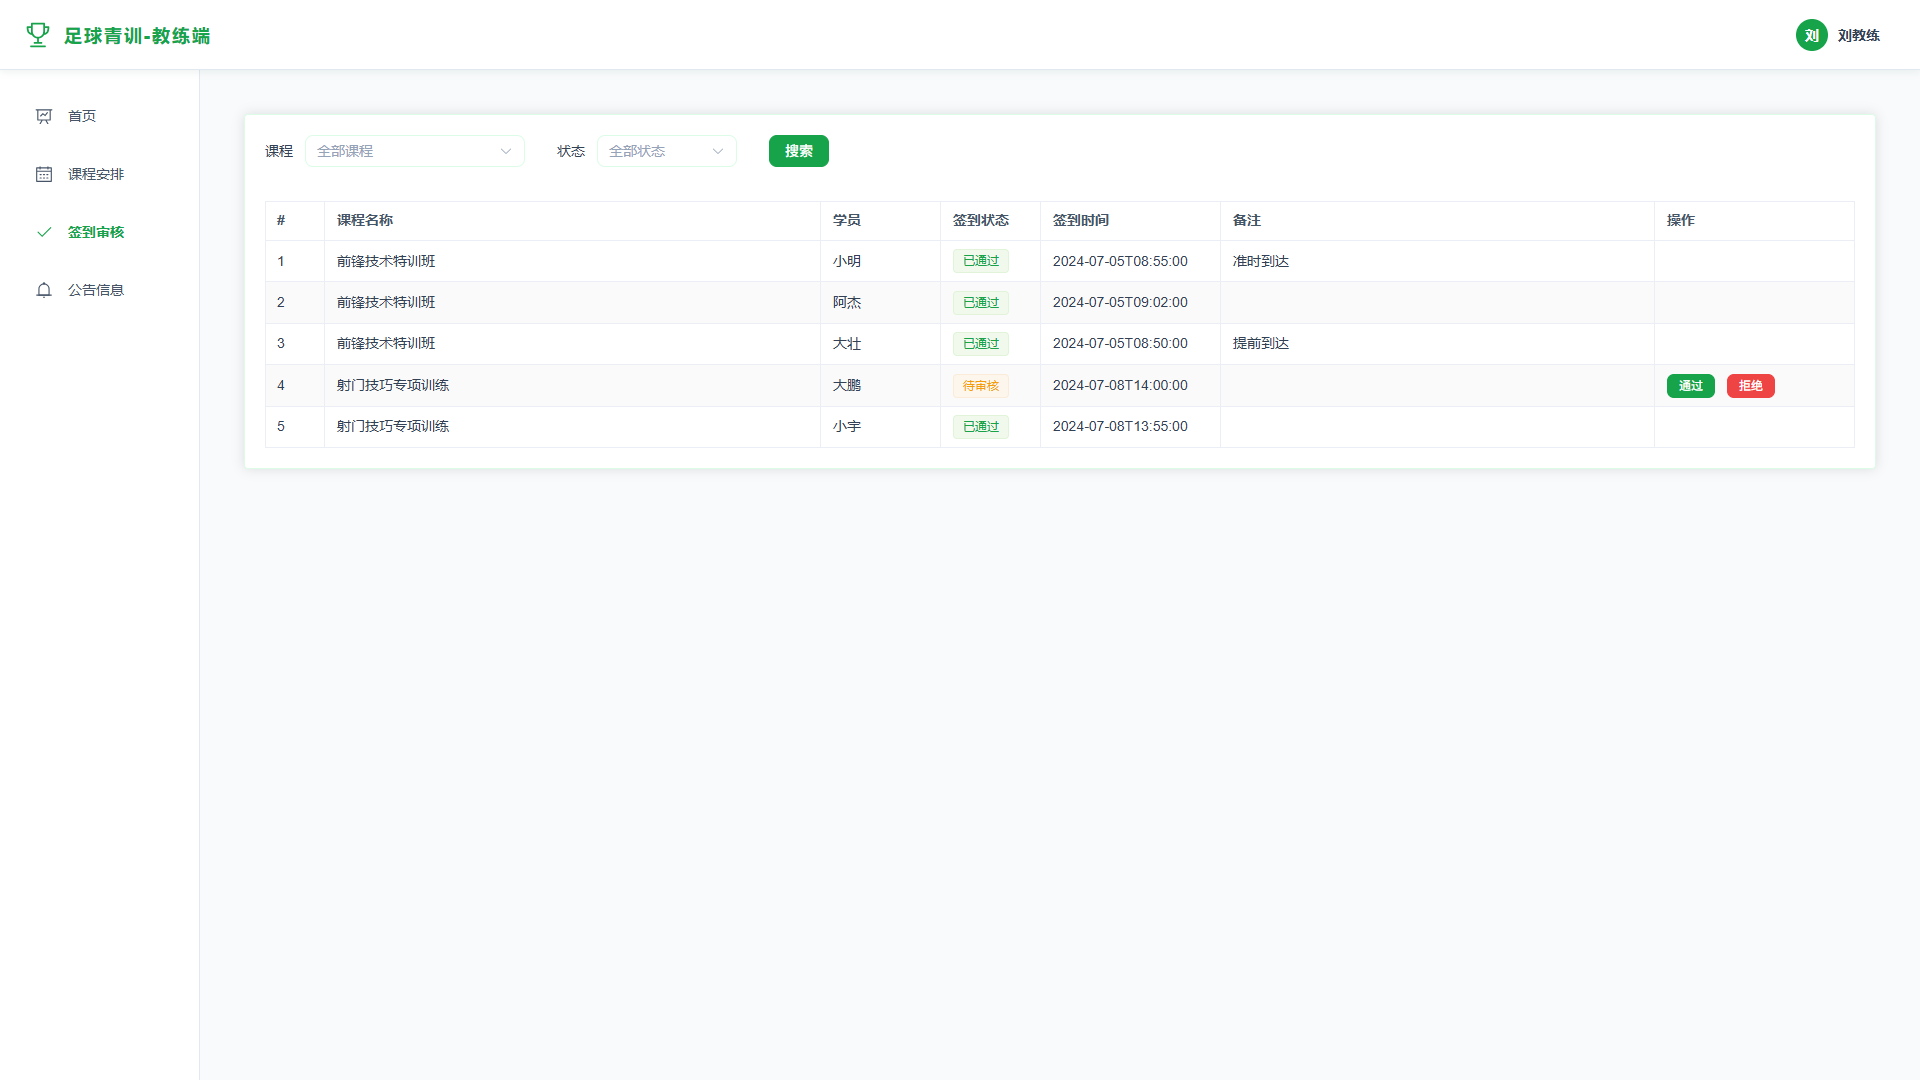Click the 首页 home icon in sidebar
Screen dimensions: 1920x1080
coord(44,116)
